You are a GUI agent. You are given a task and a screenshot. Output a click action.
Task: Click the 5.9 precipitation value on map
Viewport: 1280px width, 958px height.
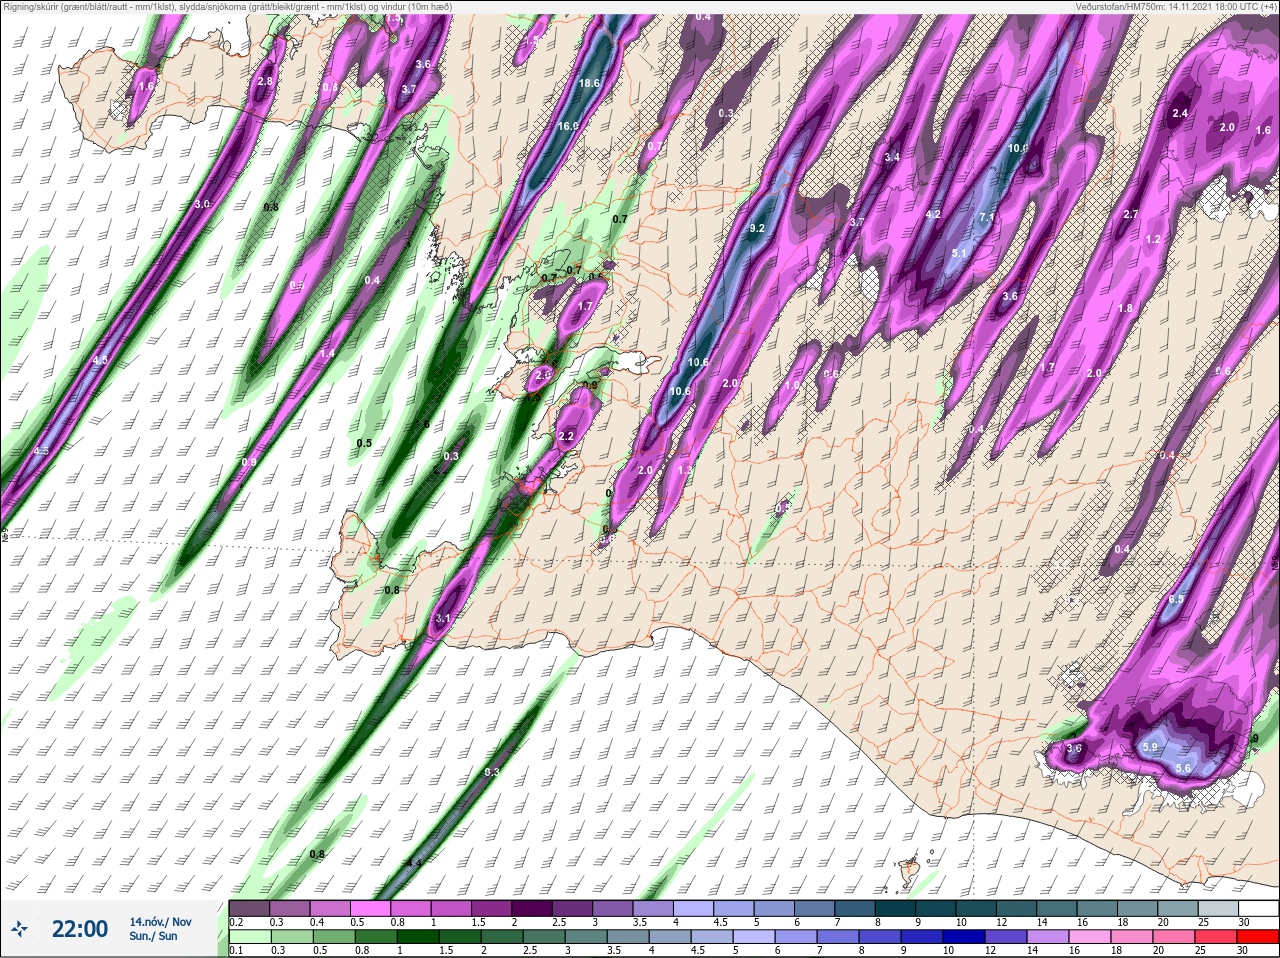(1150, 747)
